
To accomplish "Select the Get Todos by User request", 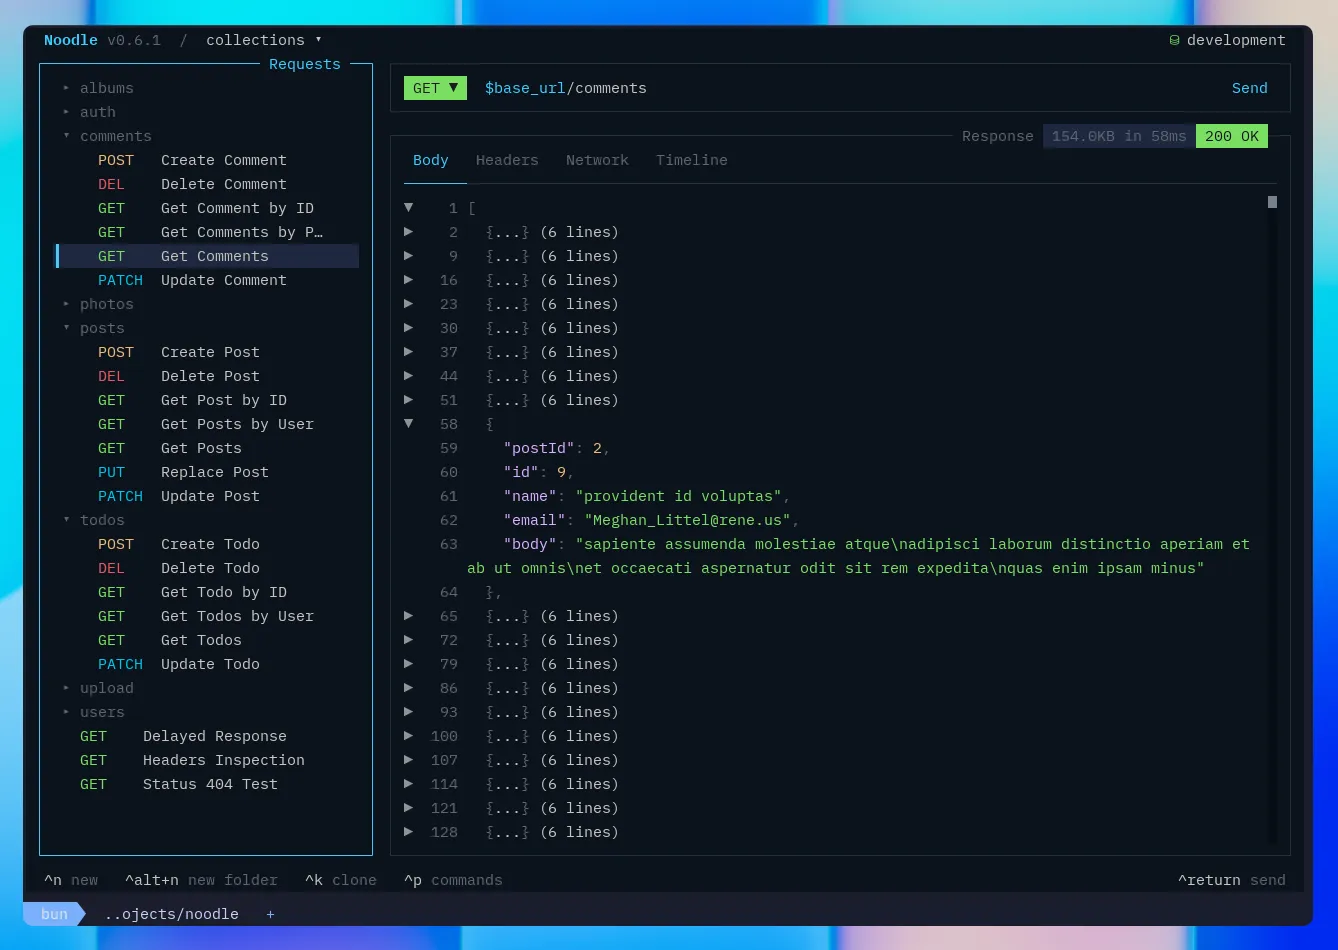I will pos(206,616).
